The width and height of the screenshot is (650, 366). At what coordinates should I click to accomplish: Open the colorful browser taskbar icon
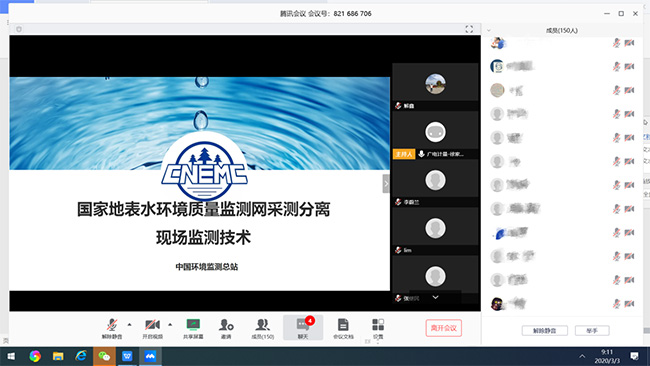coord(35,356)
